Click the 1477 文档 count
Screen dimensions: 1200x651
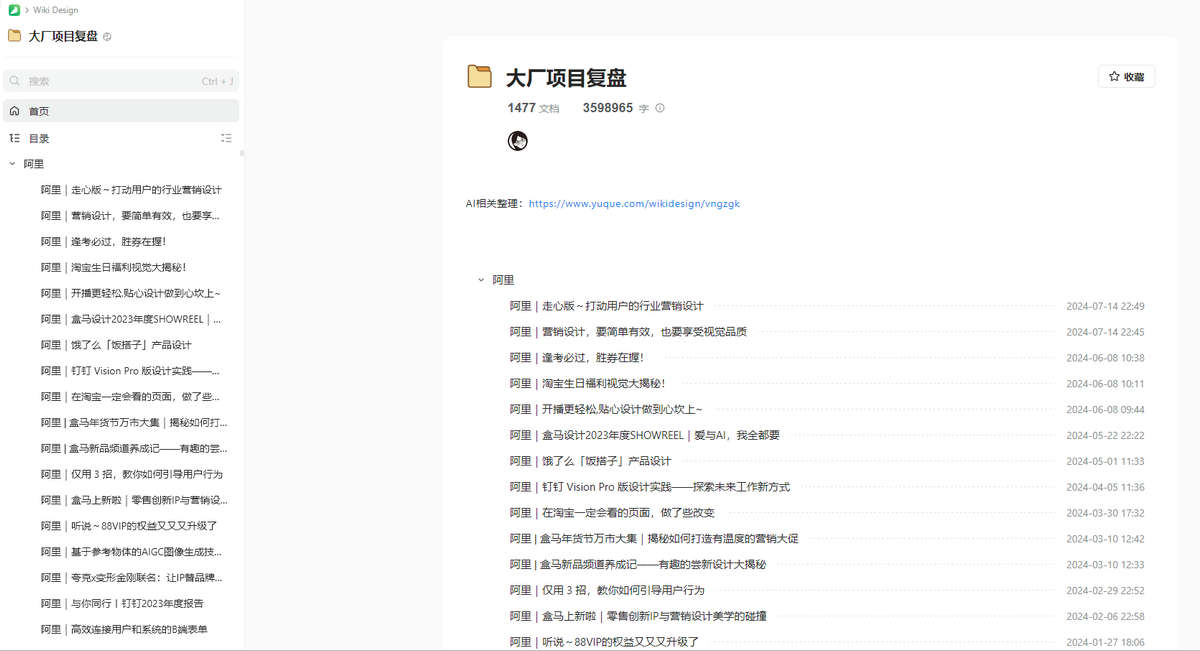click(x=534, y=108)
